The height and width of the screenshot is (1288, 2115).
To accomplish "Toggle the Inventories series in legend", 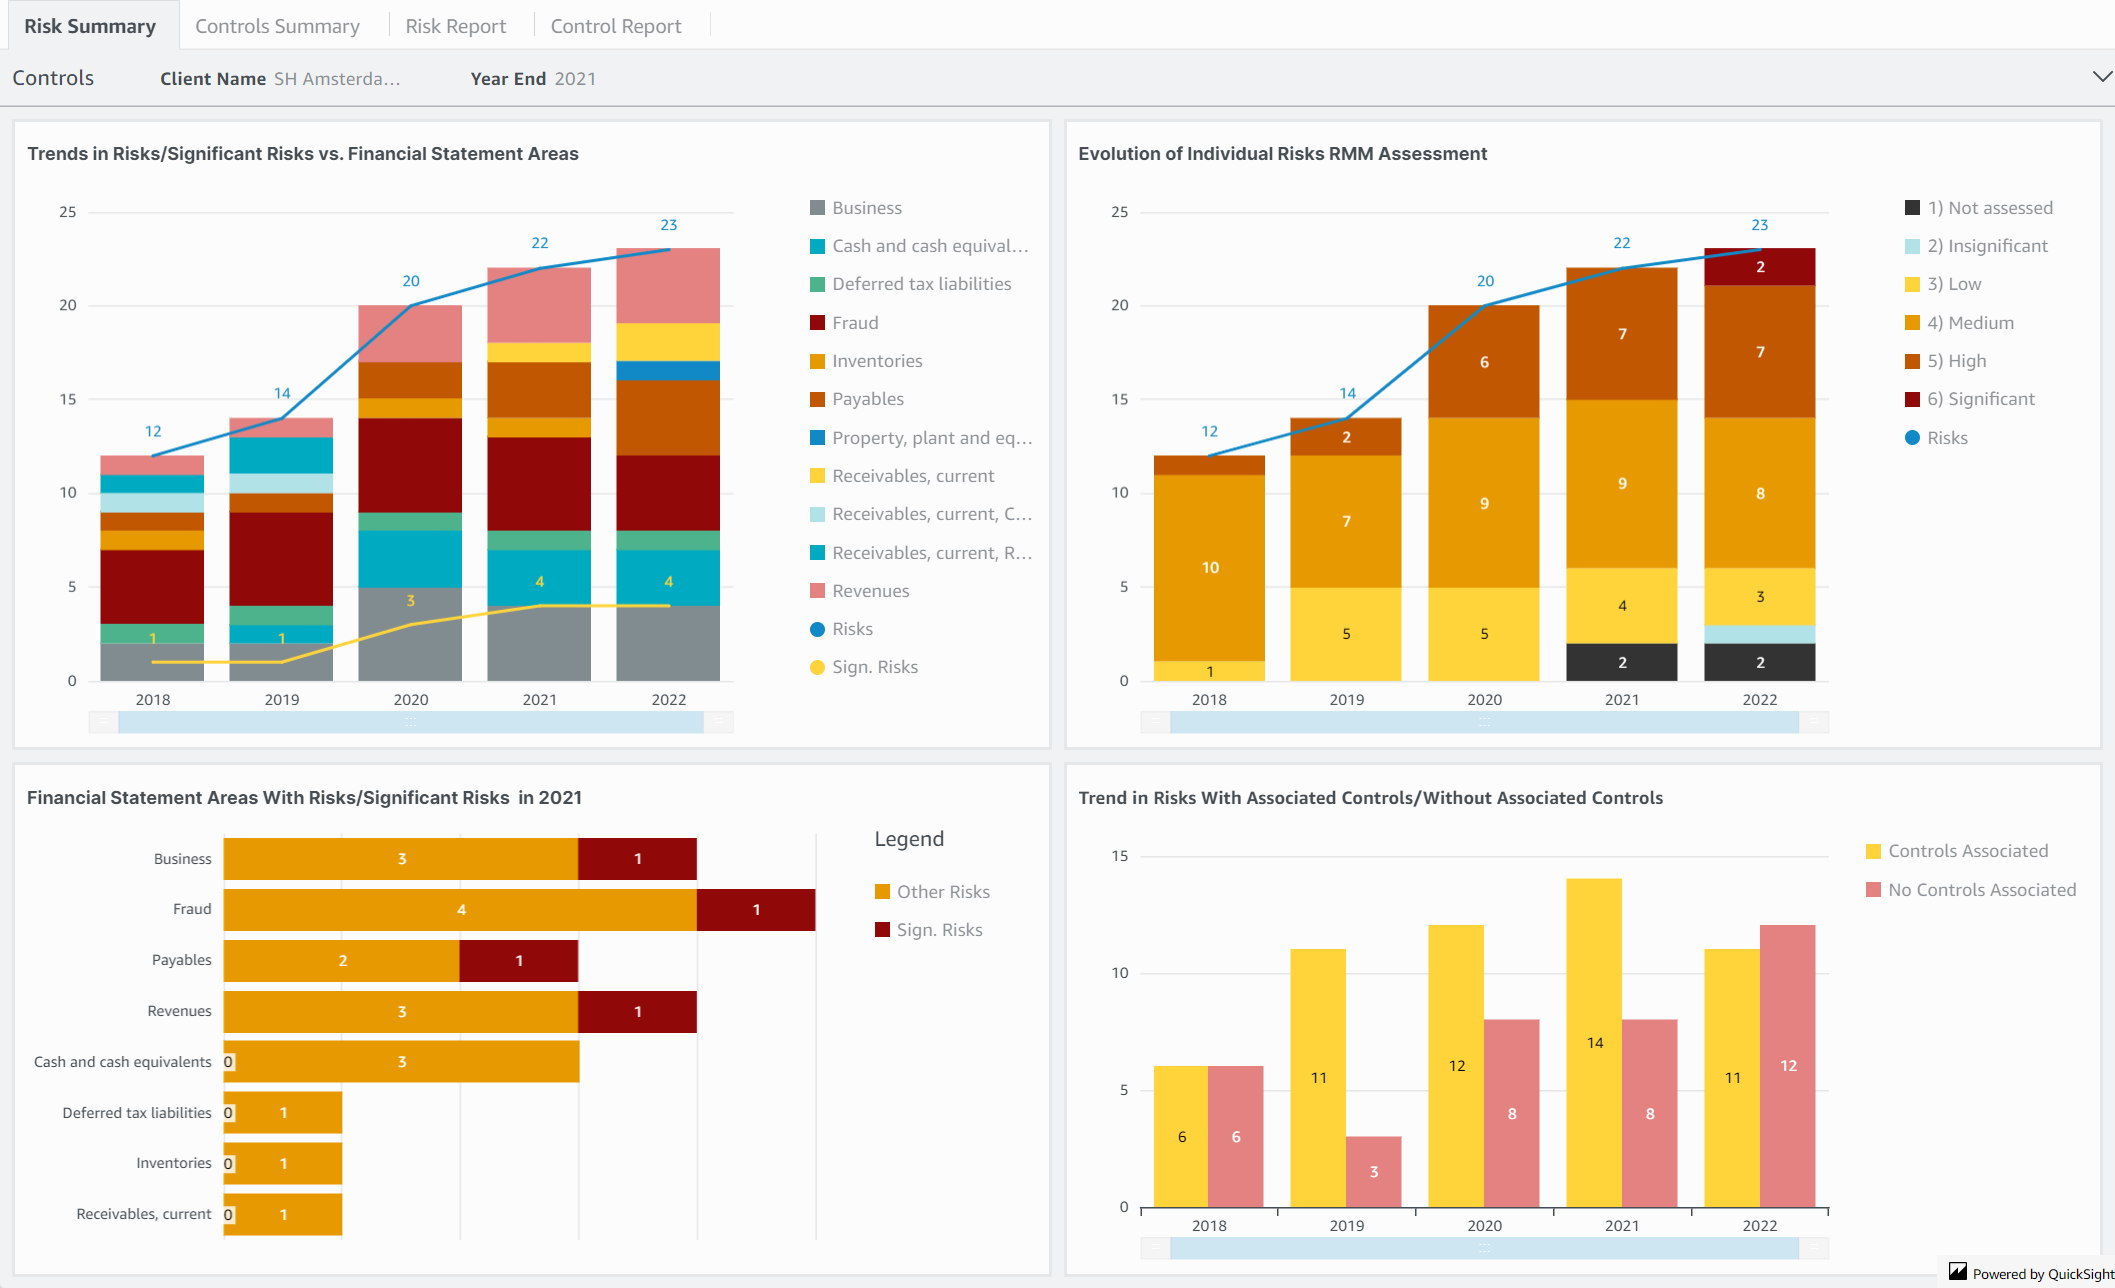I will [x=876, y=361].
